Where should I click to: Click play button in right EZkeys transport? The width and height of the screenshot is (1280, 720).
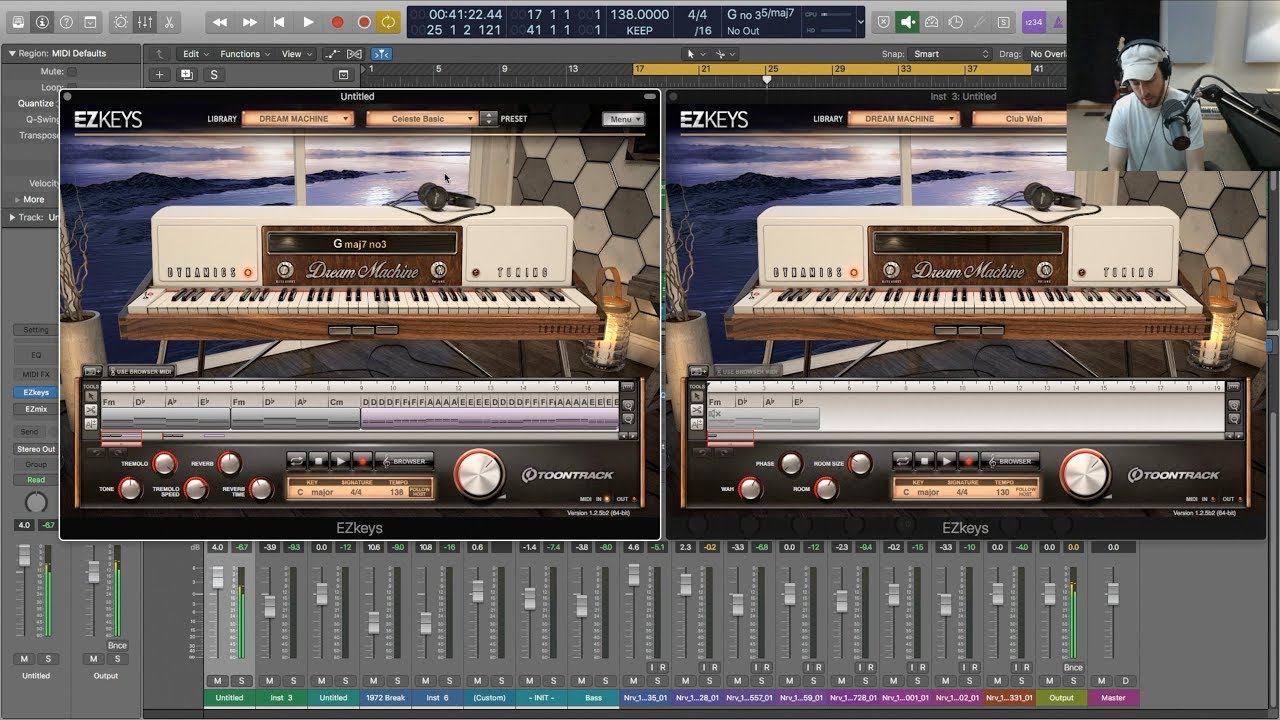tap(945, 461)
